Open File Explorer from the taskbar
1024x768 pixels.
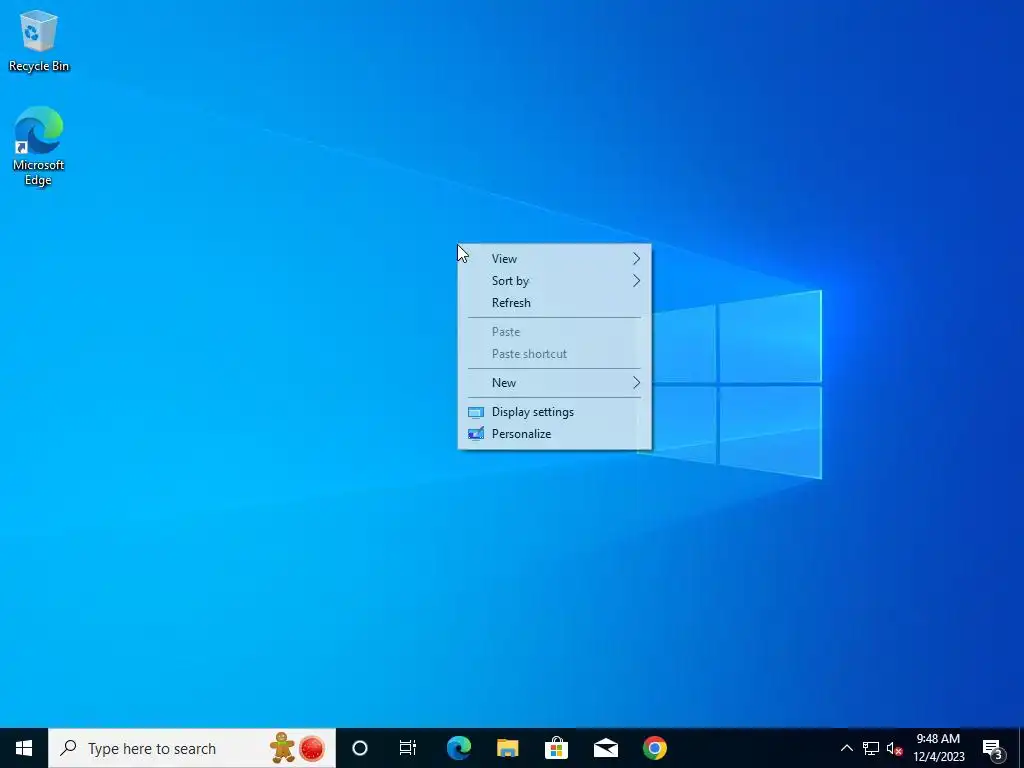[x=507, y=748]
